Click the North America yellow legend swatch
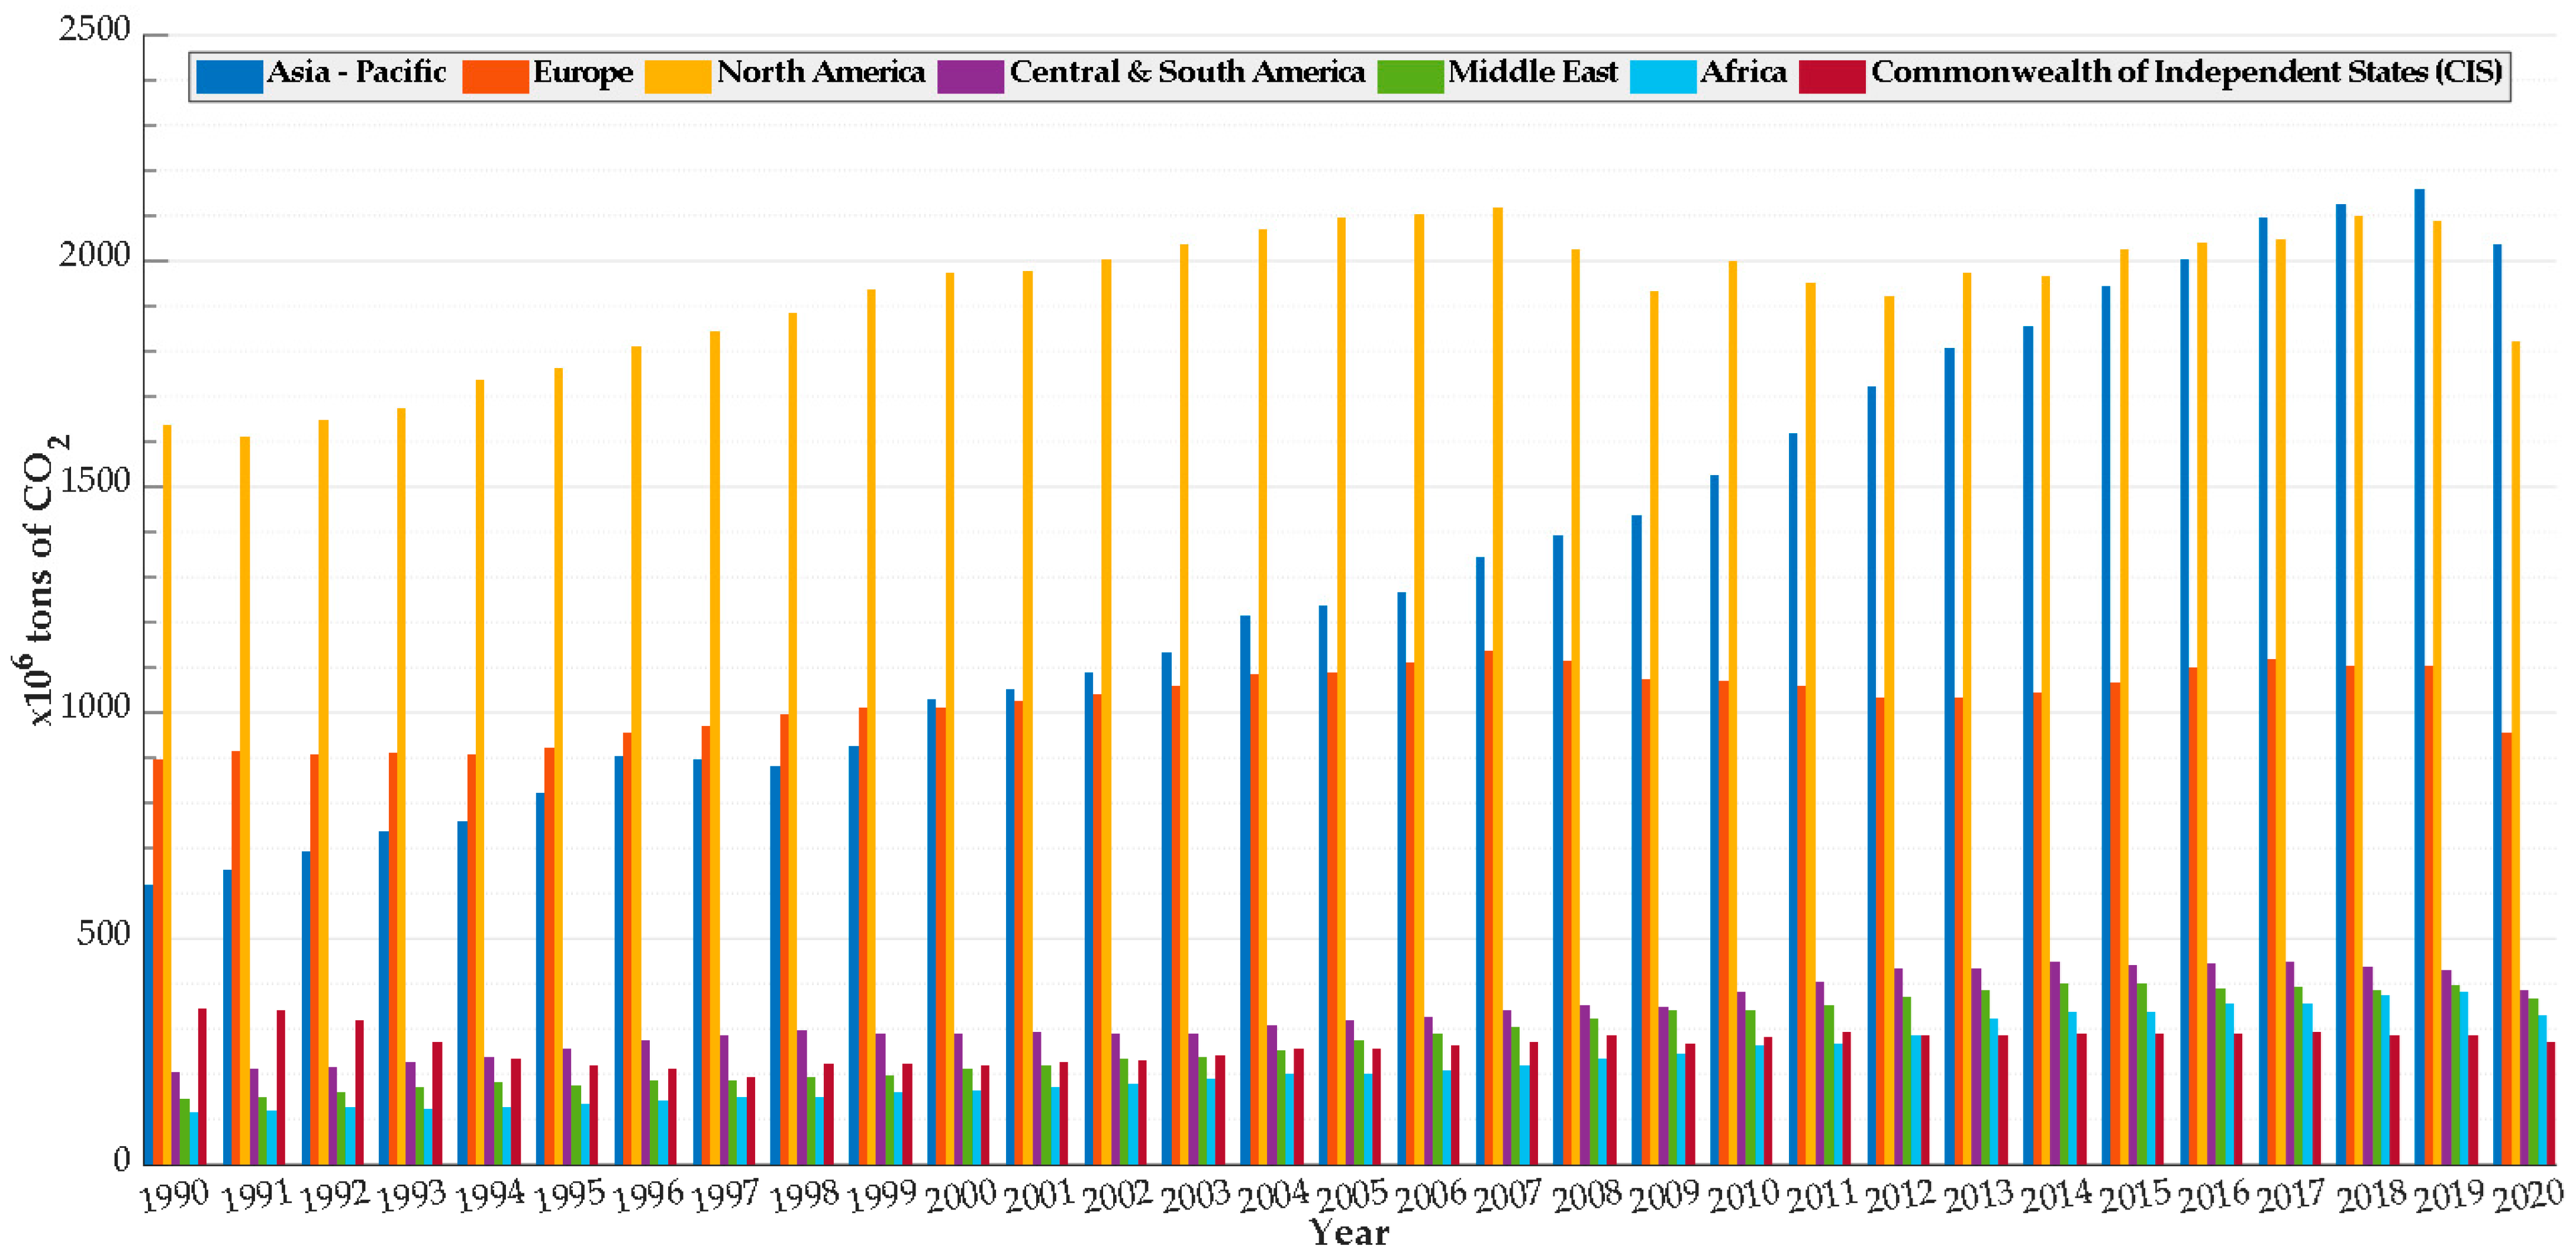Viewport: 2576px width, 1255px height. 677,76
